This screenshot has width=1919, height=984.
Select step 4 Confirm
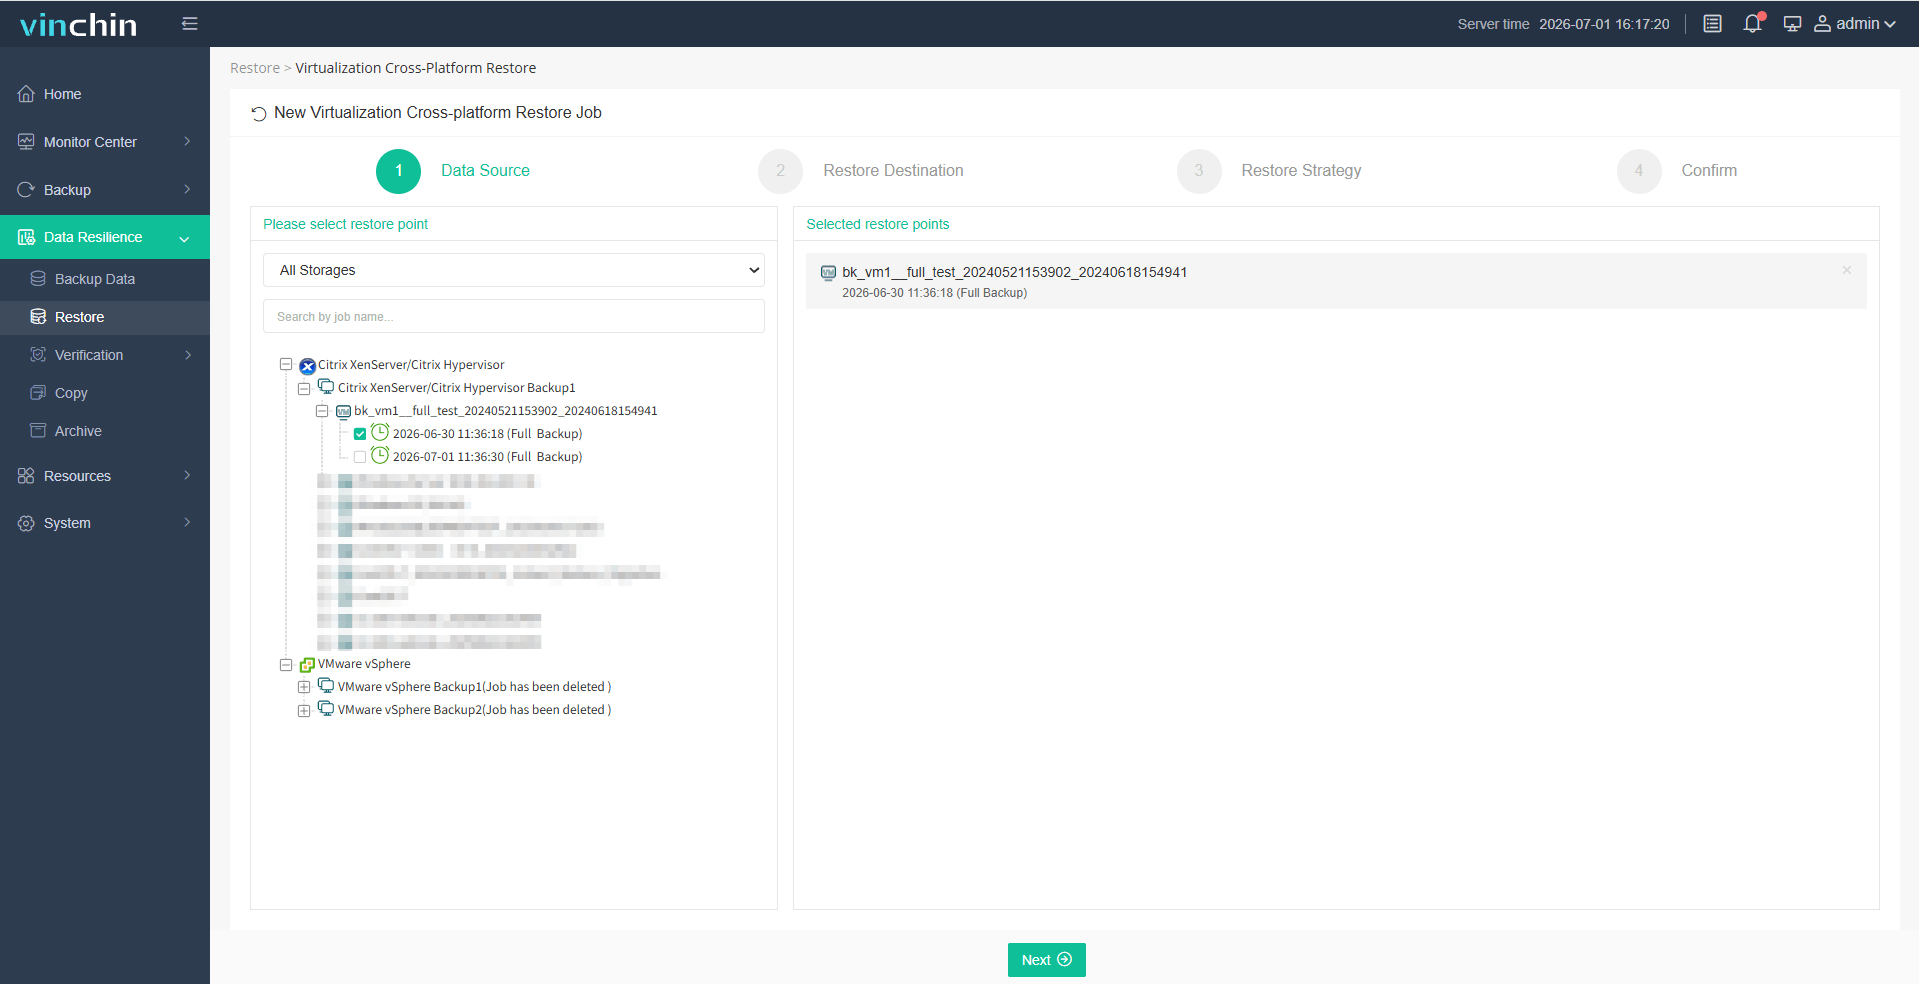(x=1677, y=171)
